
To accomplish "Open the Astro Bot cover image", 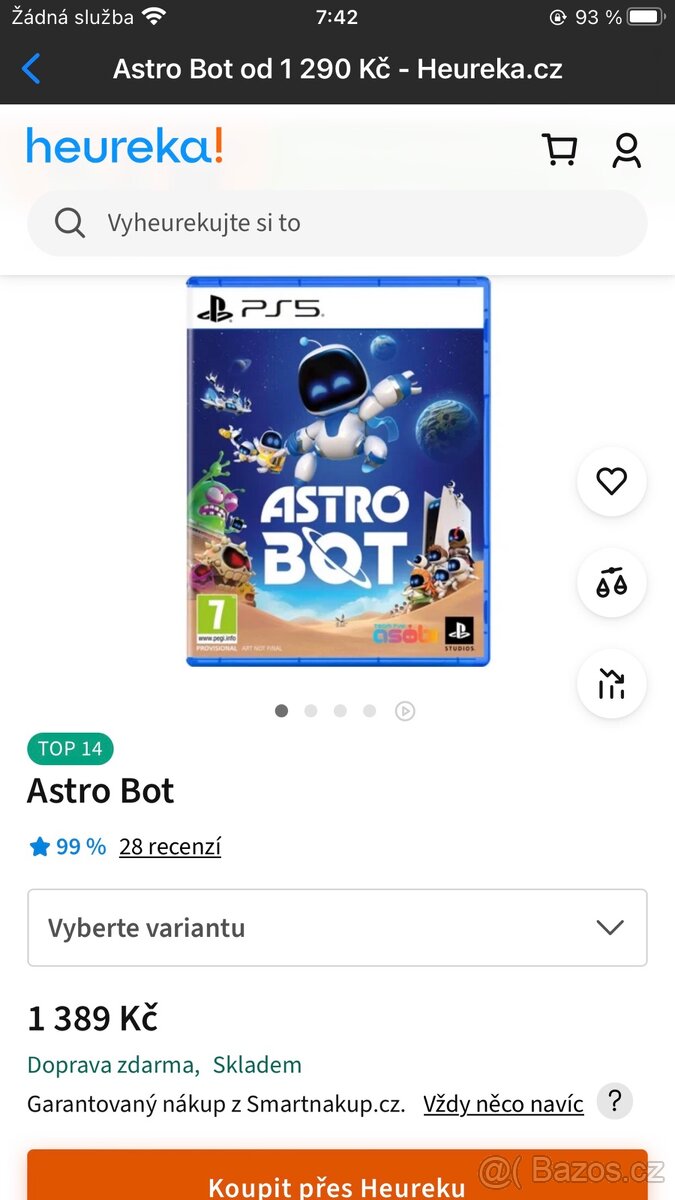I will pos(338,471).
